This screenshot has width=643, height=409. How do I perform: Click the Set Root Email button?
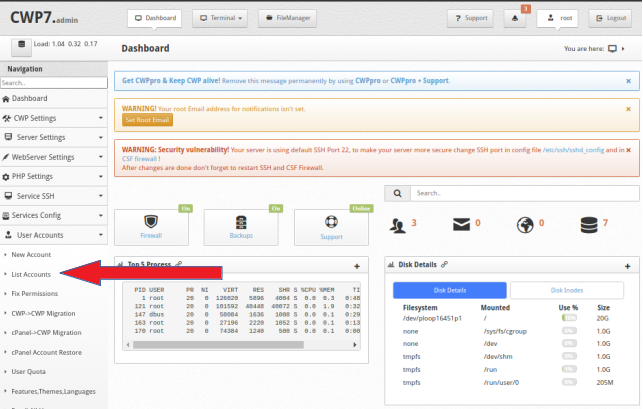147,120
